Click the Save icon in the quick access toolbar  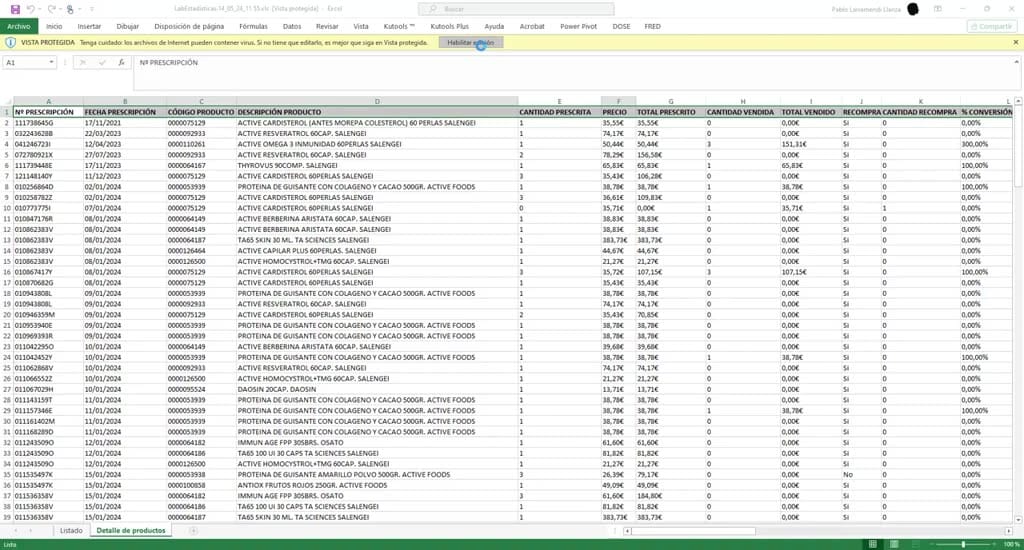pos(15,9)
